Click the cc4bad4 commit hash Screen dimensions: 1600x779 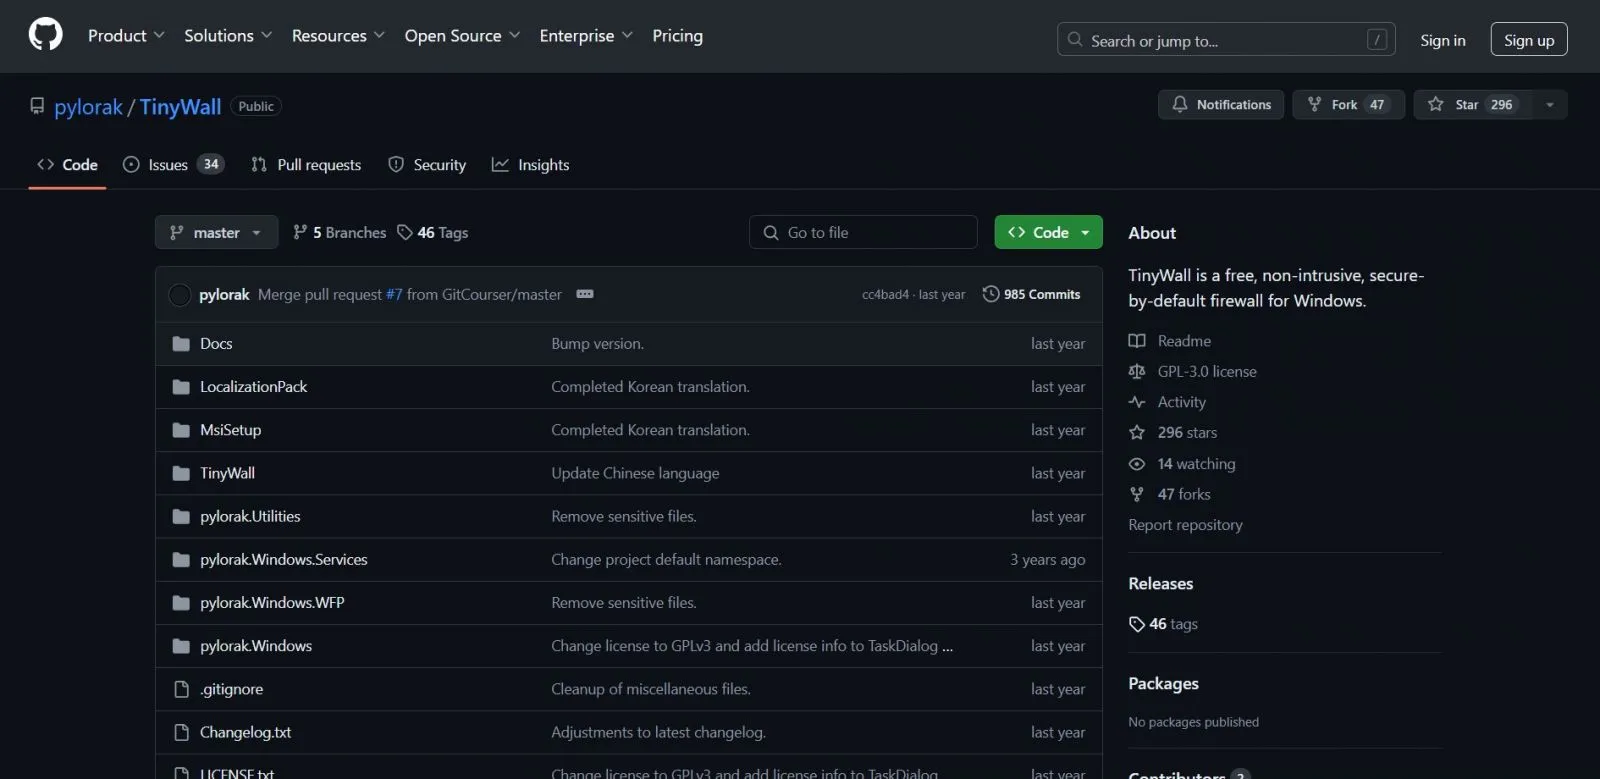coord(885,295)
